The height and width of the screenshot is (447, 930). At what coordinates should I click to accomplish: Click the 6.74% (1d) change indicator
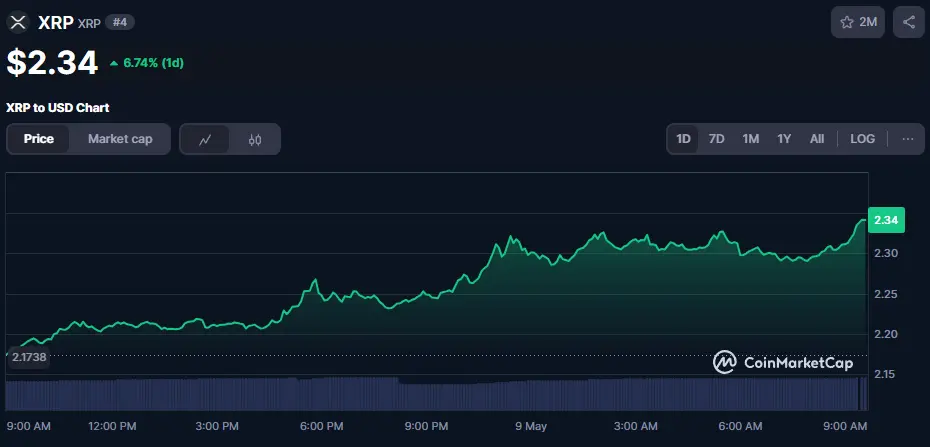tap(146, 63)
